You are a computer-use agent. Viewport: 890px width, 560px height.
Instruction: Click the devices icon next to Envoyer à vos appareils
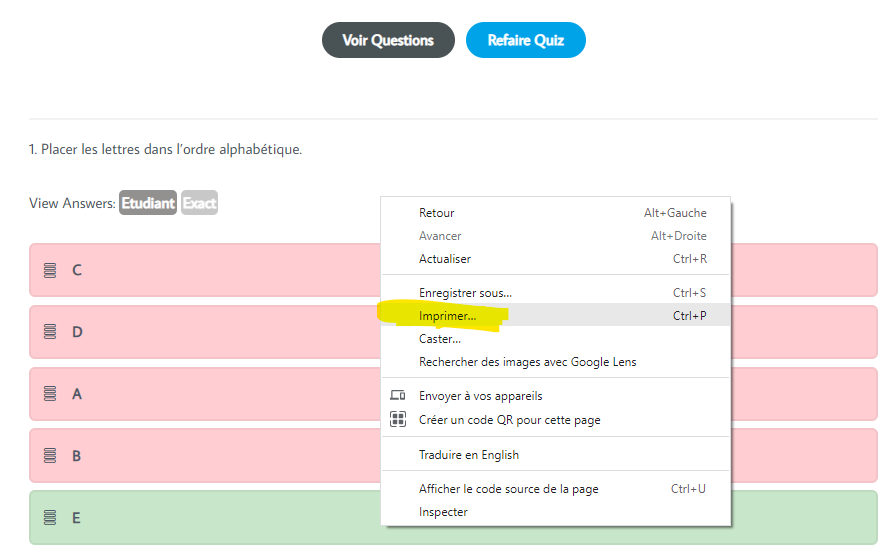pos(398,395)
